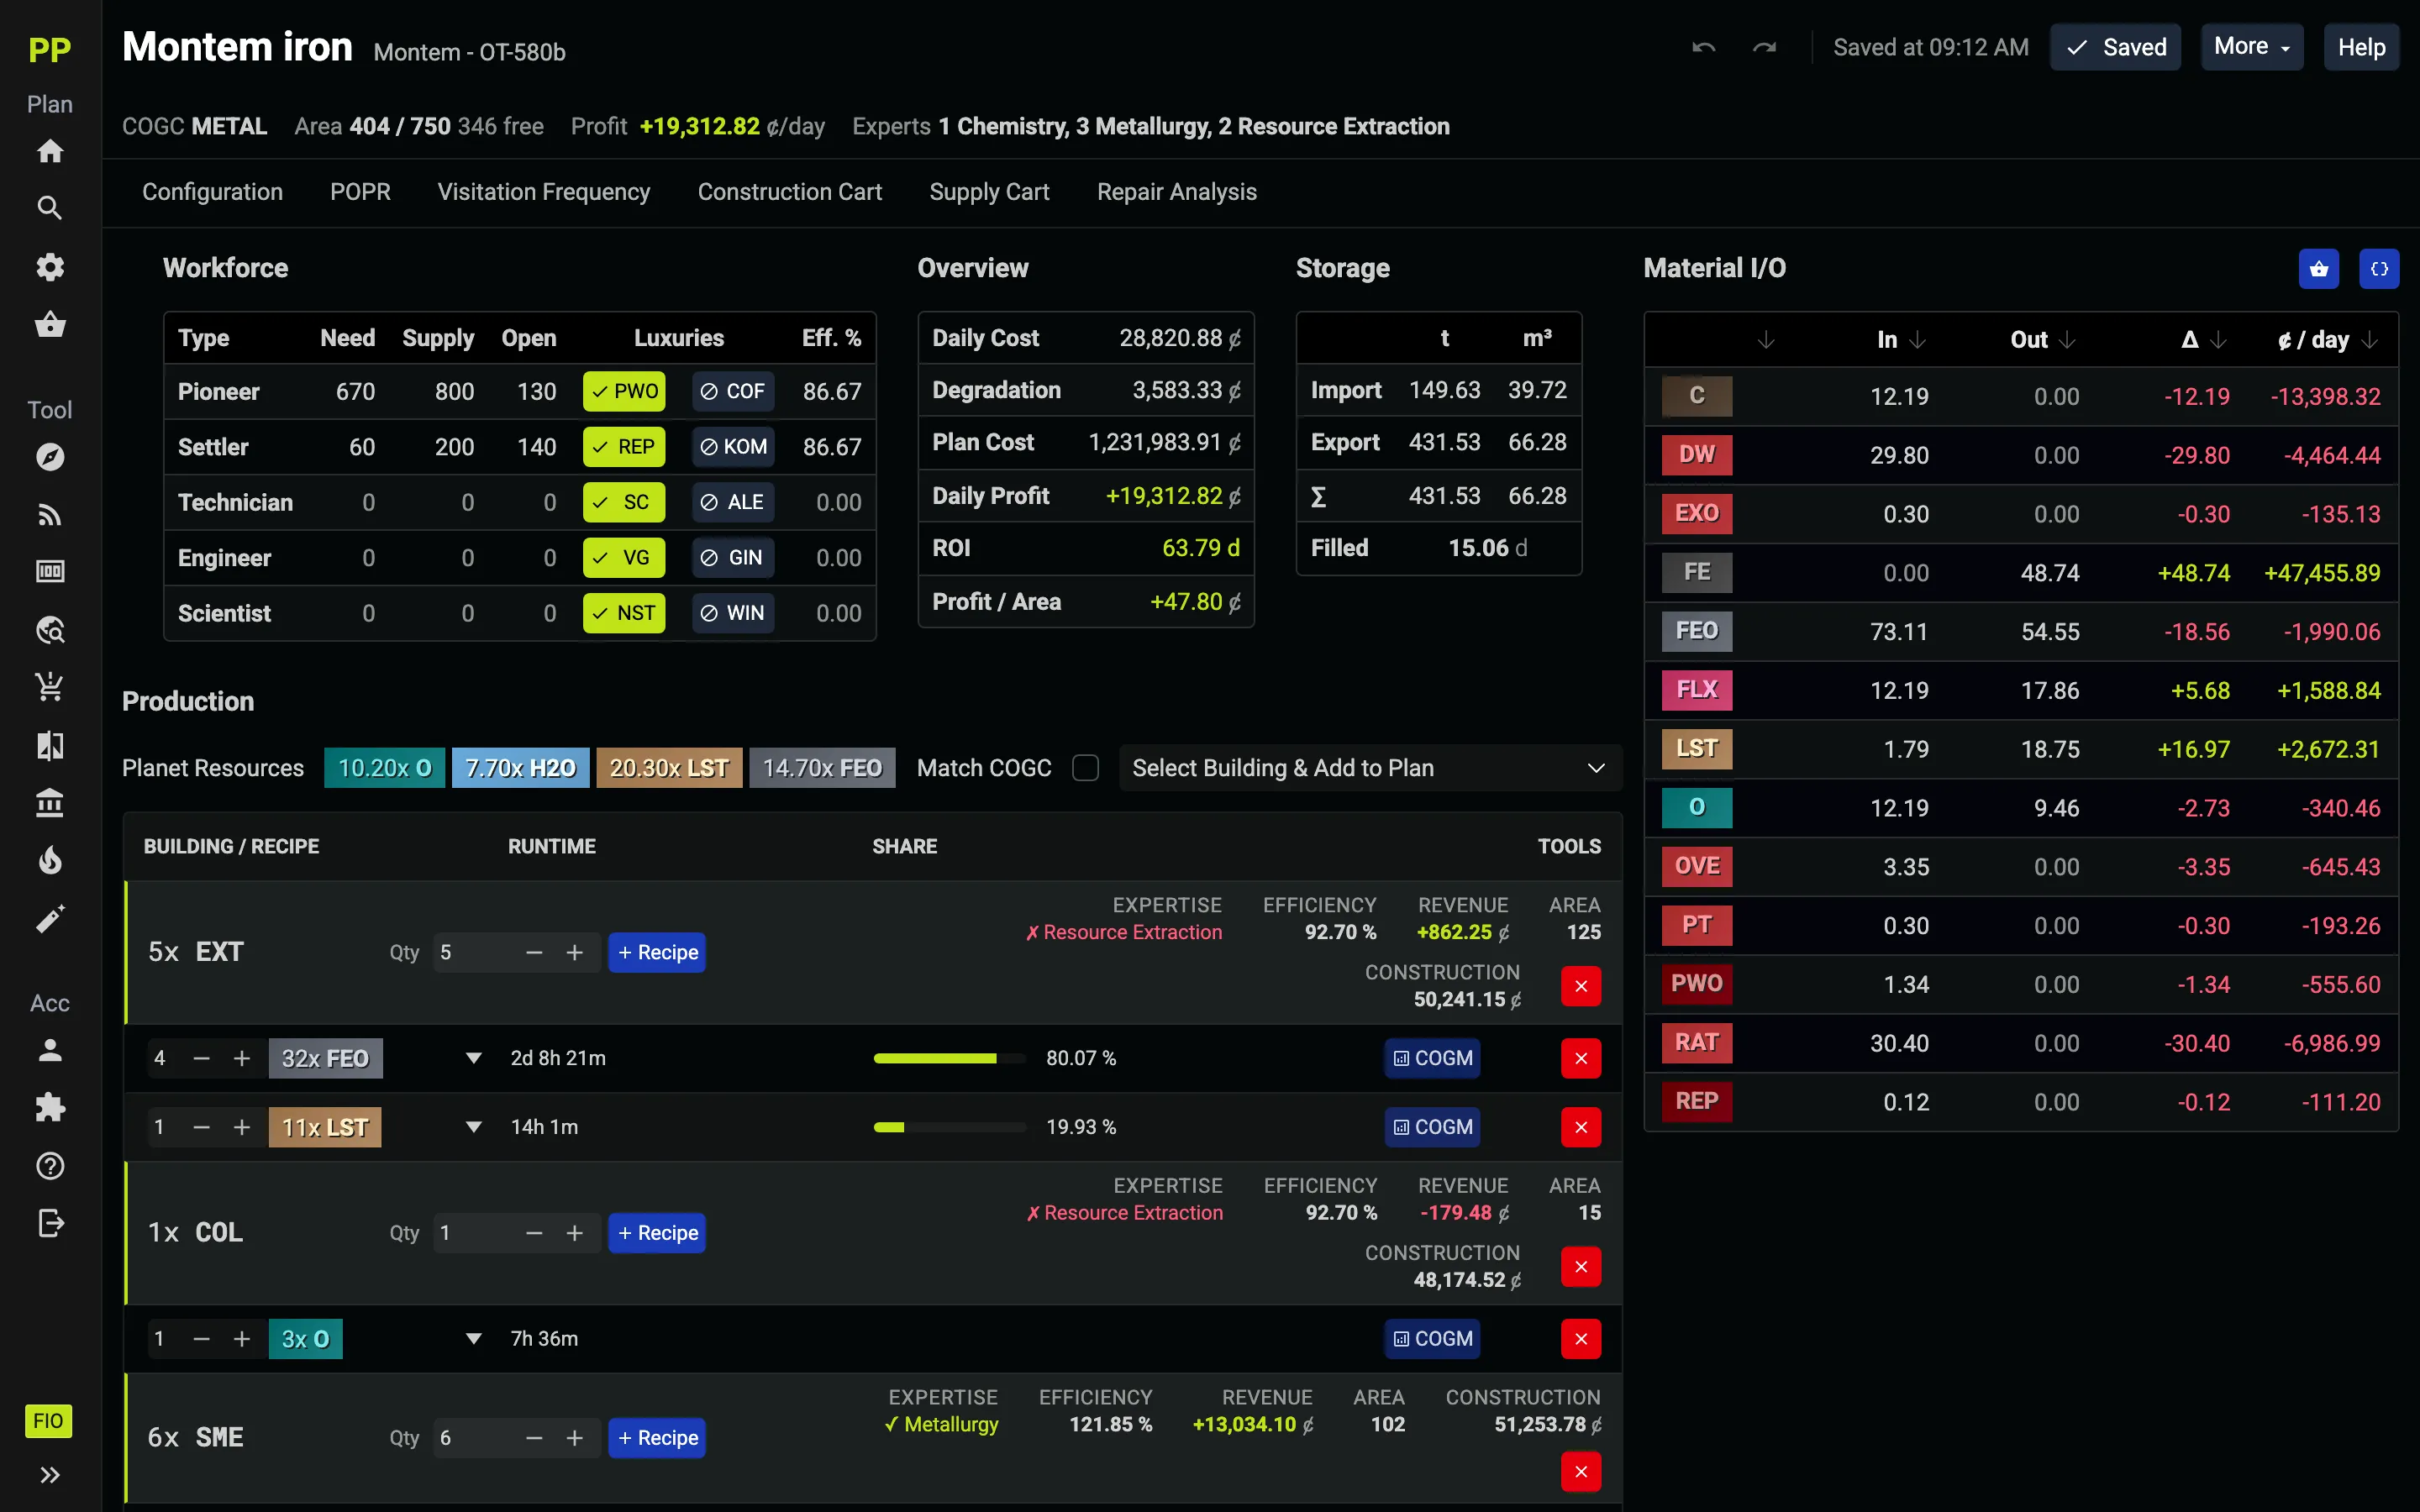Viewport: 2420px width, 1512px height.
Task: Remove the EXT building with red X
Action: [1581, 986]
